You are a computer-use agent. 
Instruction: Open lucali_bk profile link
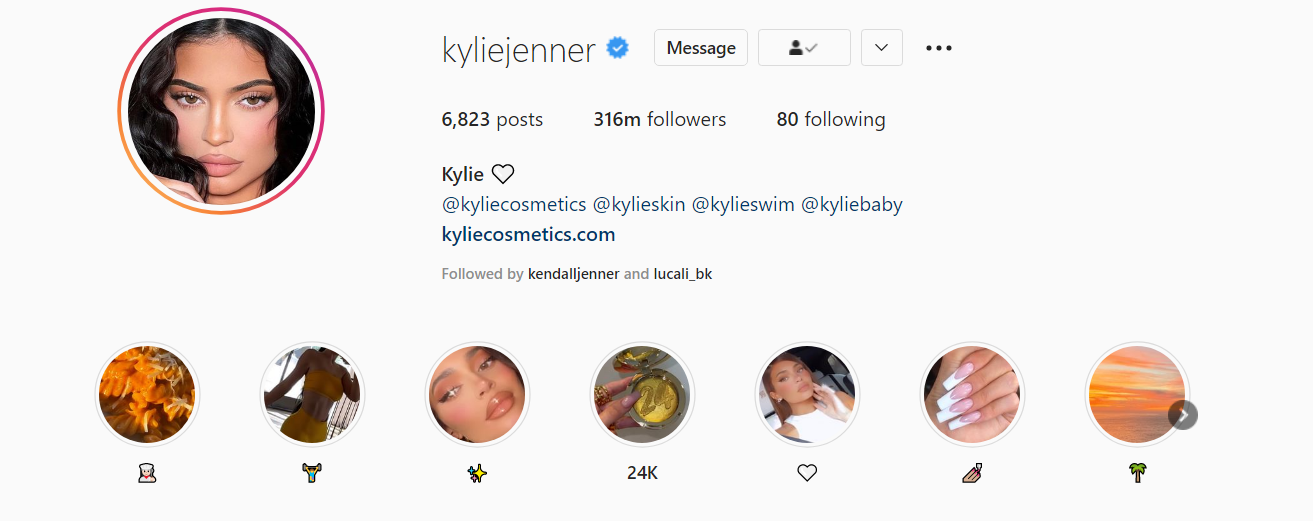(x=683, y=274)
